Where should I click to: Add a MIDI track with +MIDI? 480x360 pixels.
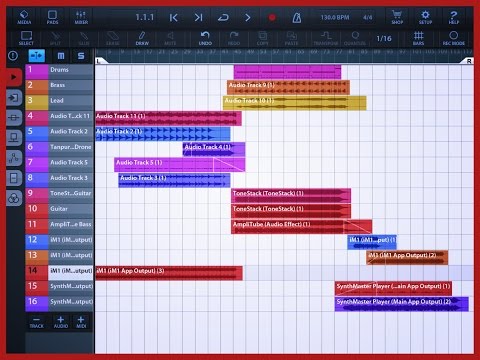[81, 322]
